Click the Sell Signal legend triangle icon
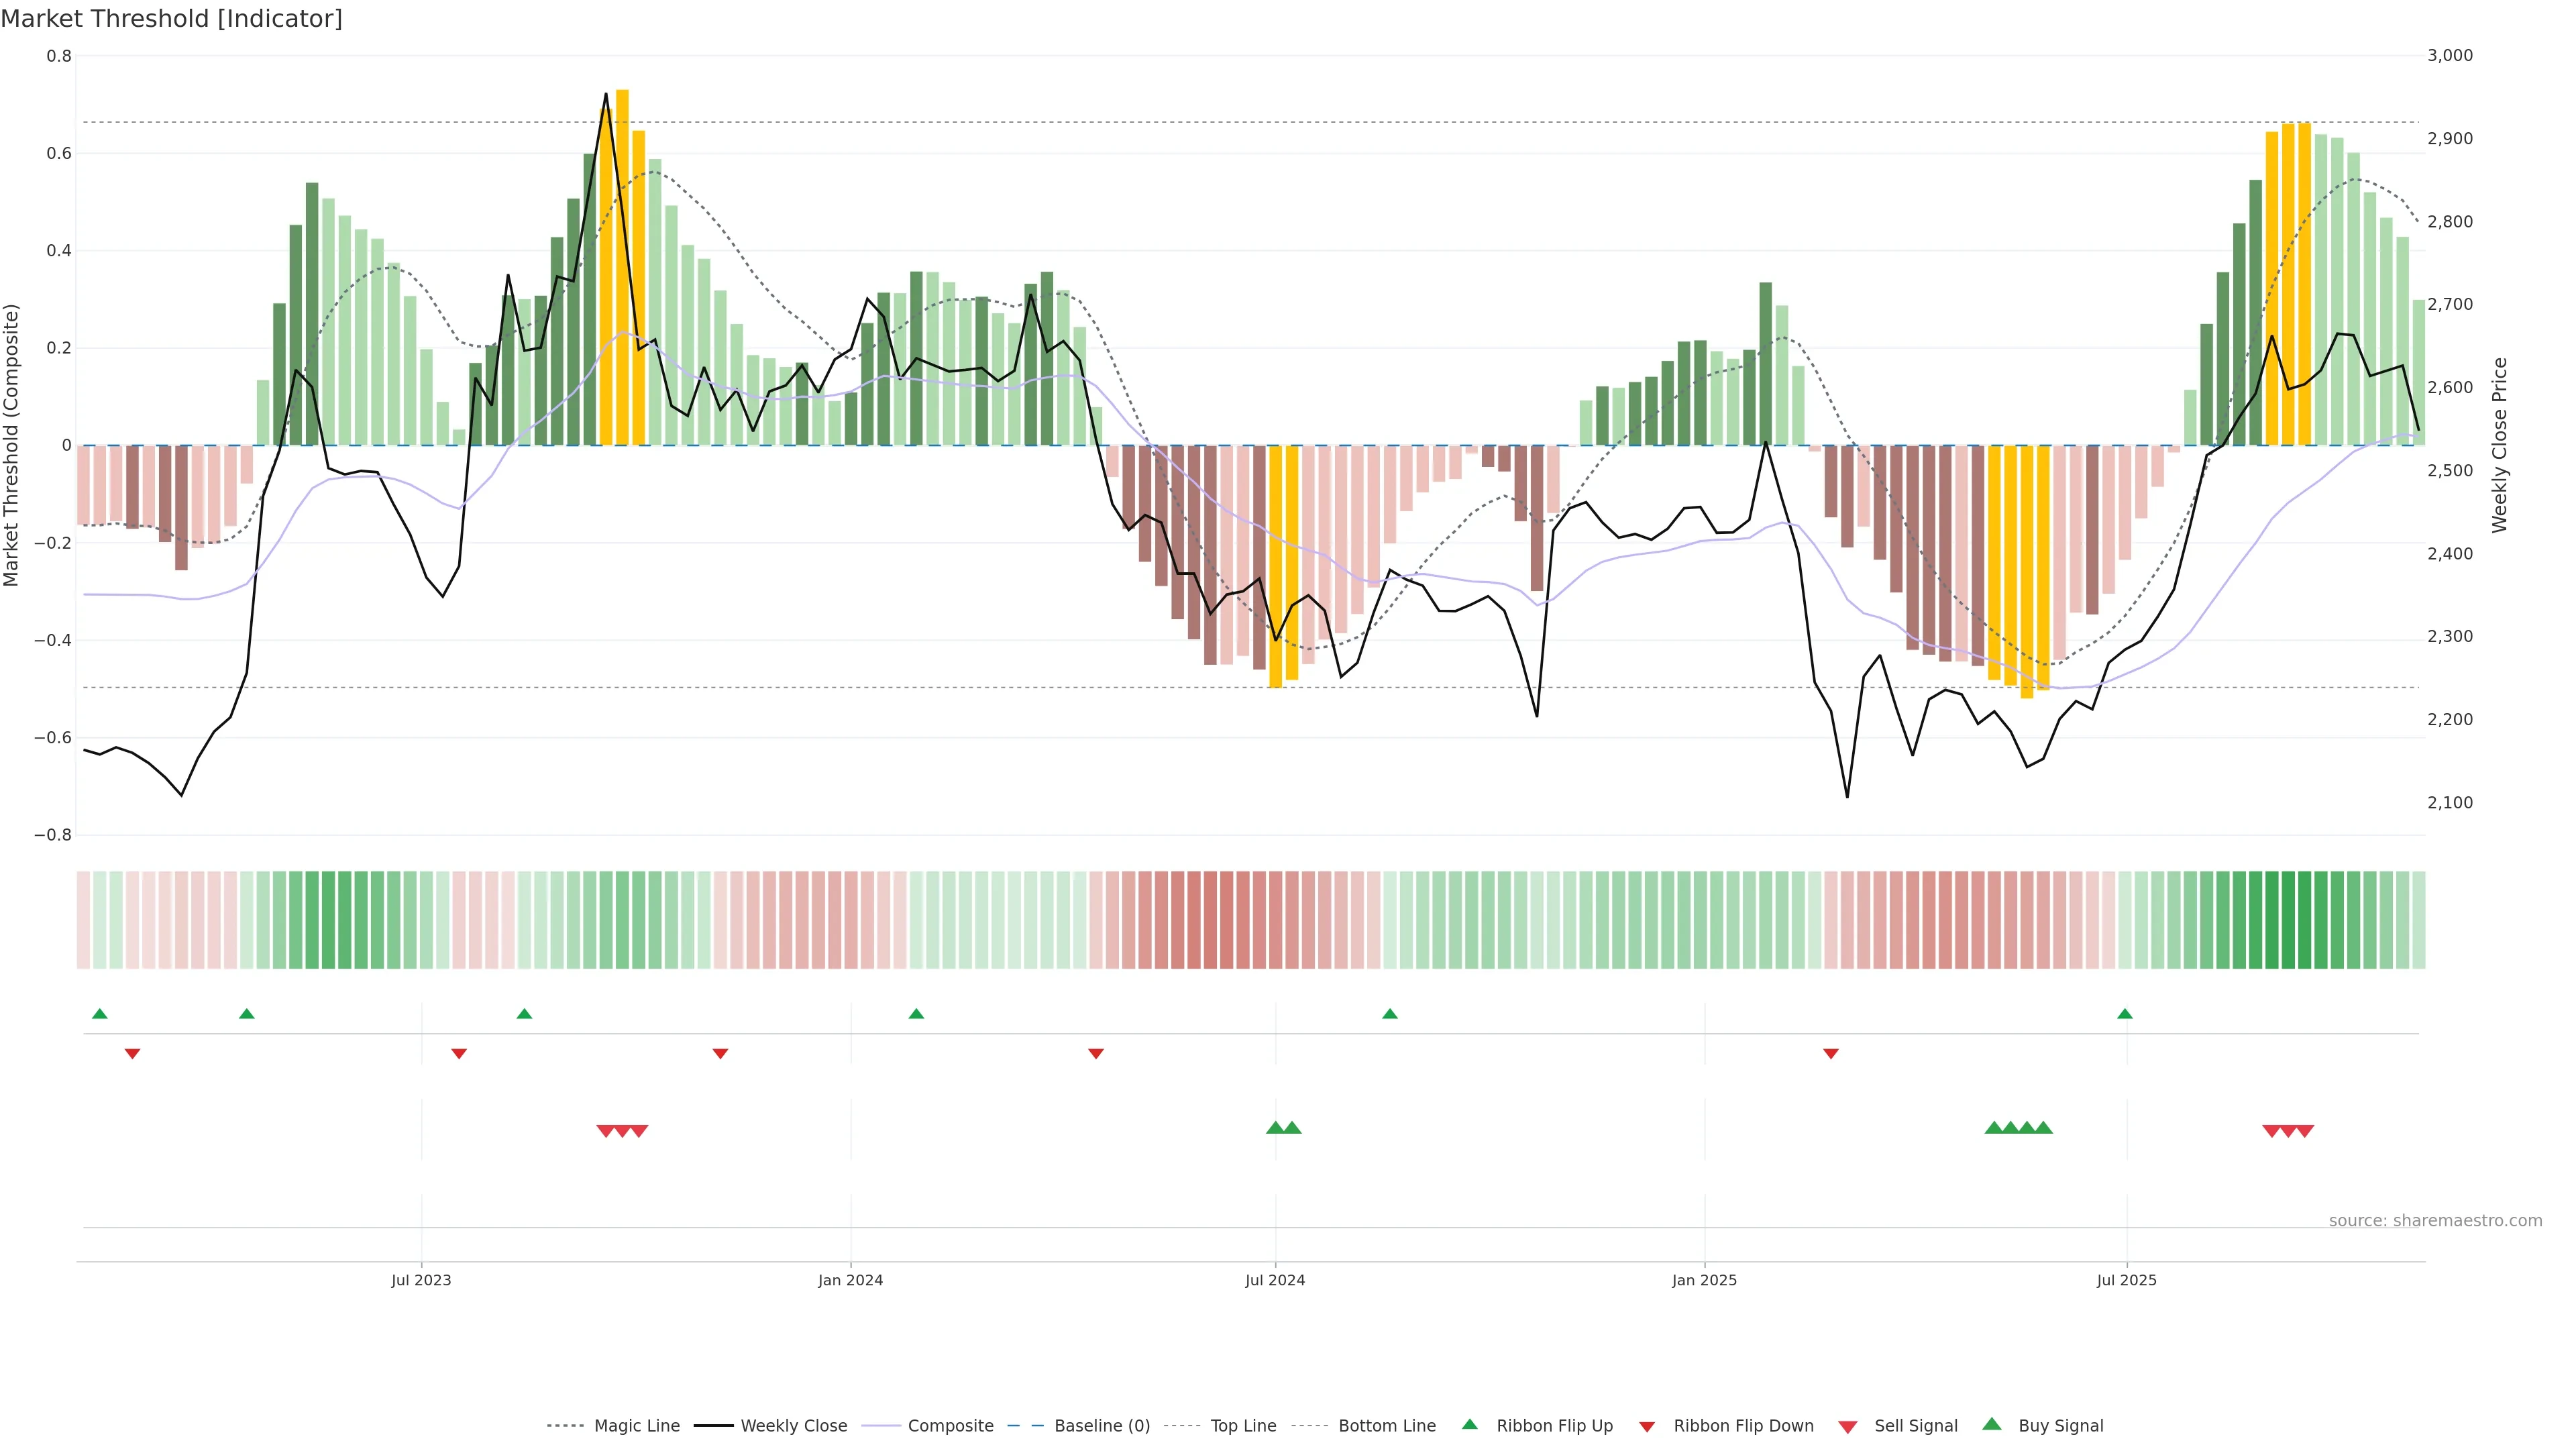Image resolution: width=2576 pixels, height=1449 pixels. pos(1848,1427)
